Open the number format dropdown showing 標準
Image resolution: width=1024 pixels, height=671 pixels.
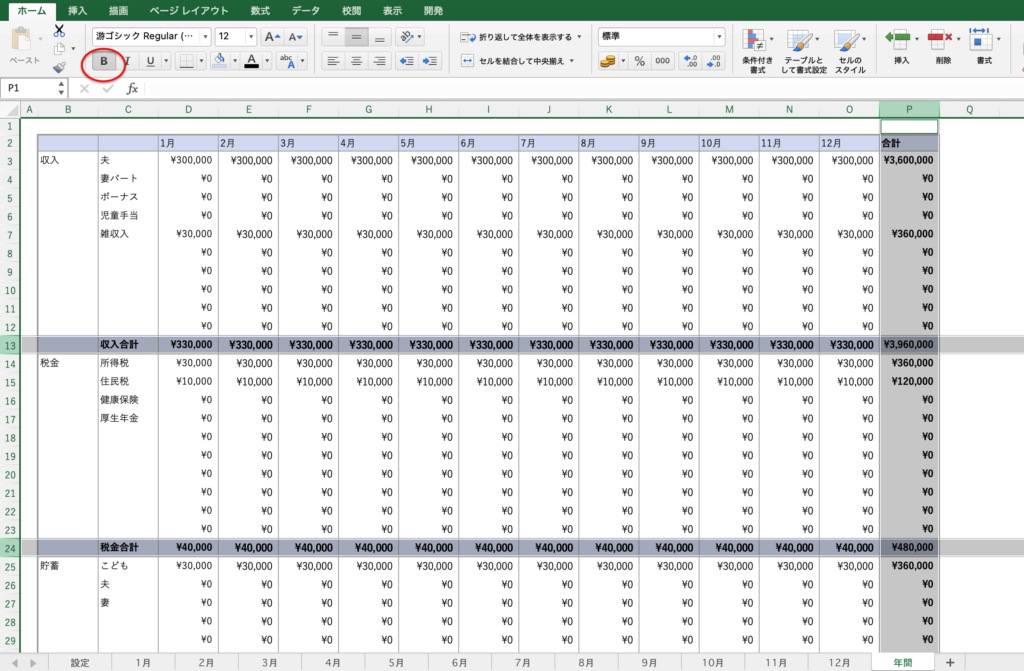point(661,37)
